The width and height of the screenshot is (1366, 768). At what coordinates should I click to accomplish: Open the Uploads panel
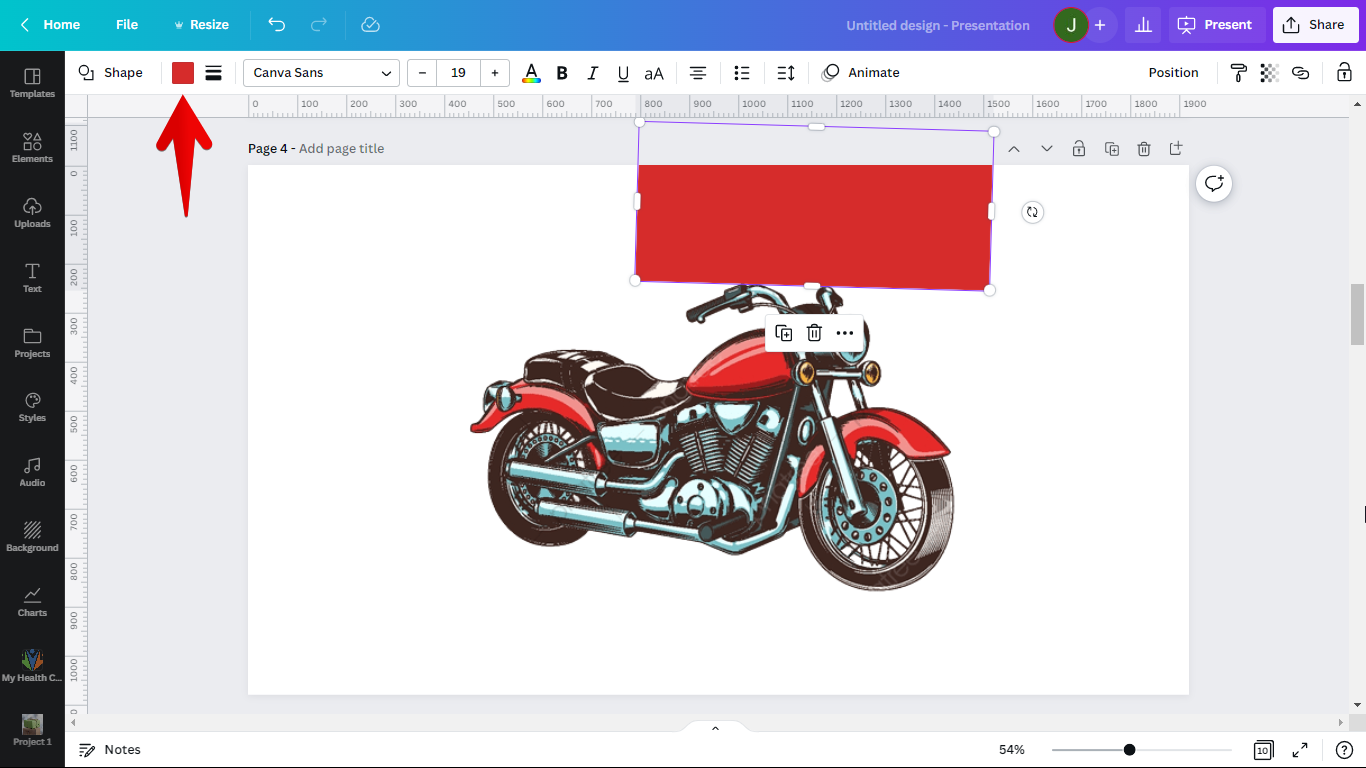[32, 211]
